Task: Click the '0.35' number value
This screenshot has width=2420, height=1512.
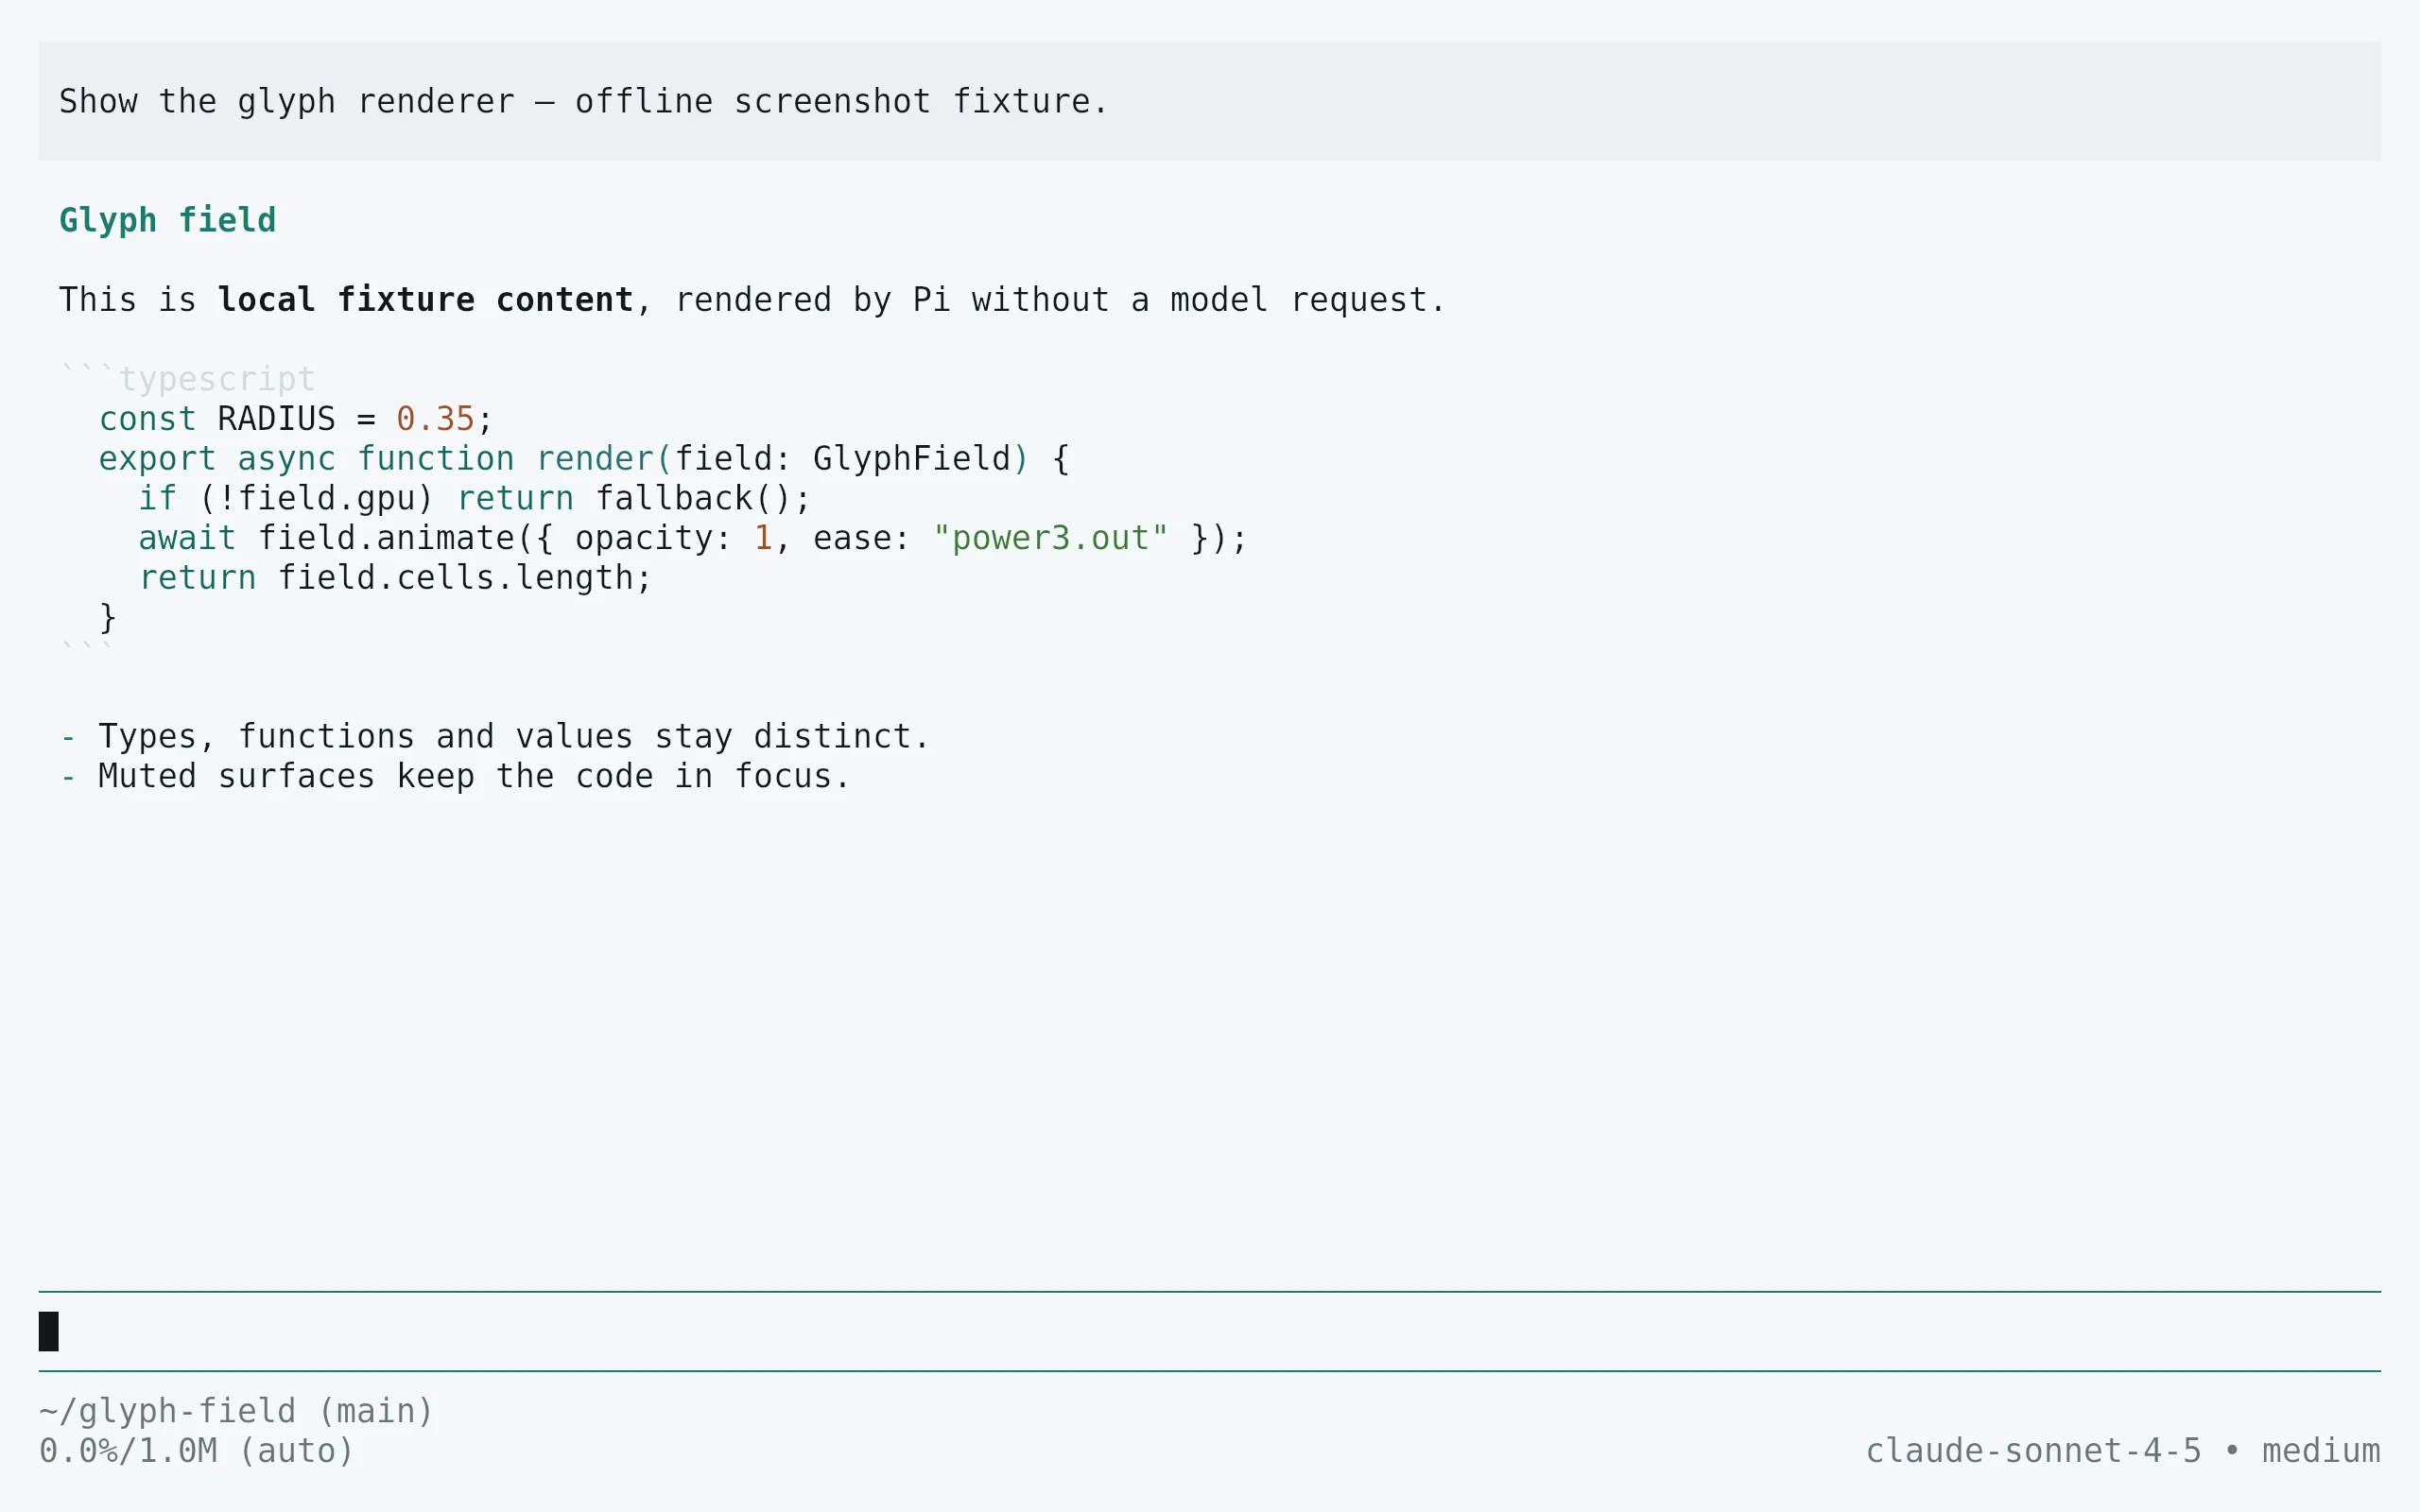Action: [435, 419]
